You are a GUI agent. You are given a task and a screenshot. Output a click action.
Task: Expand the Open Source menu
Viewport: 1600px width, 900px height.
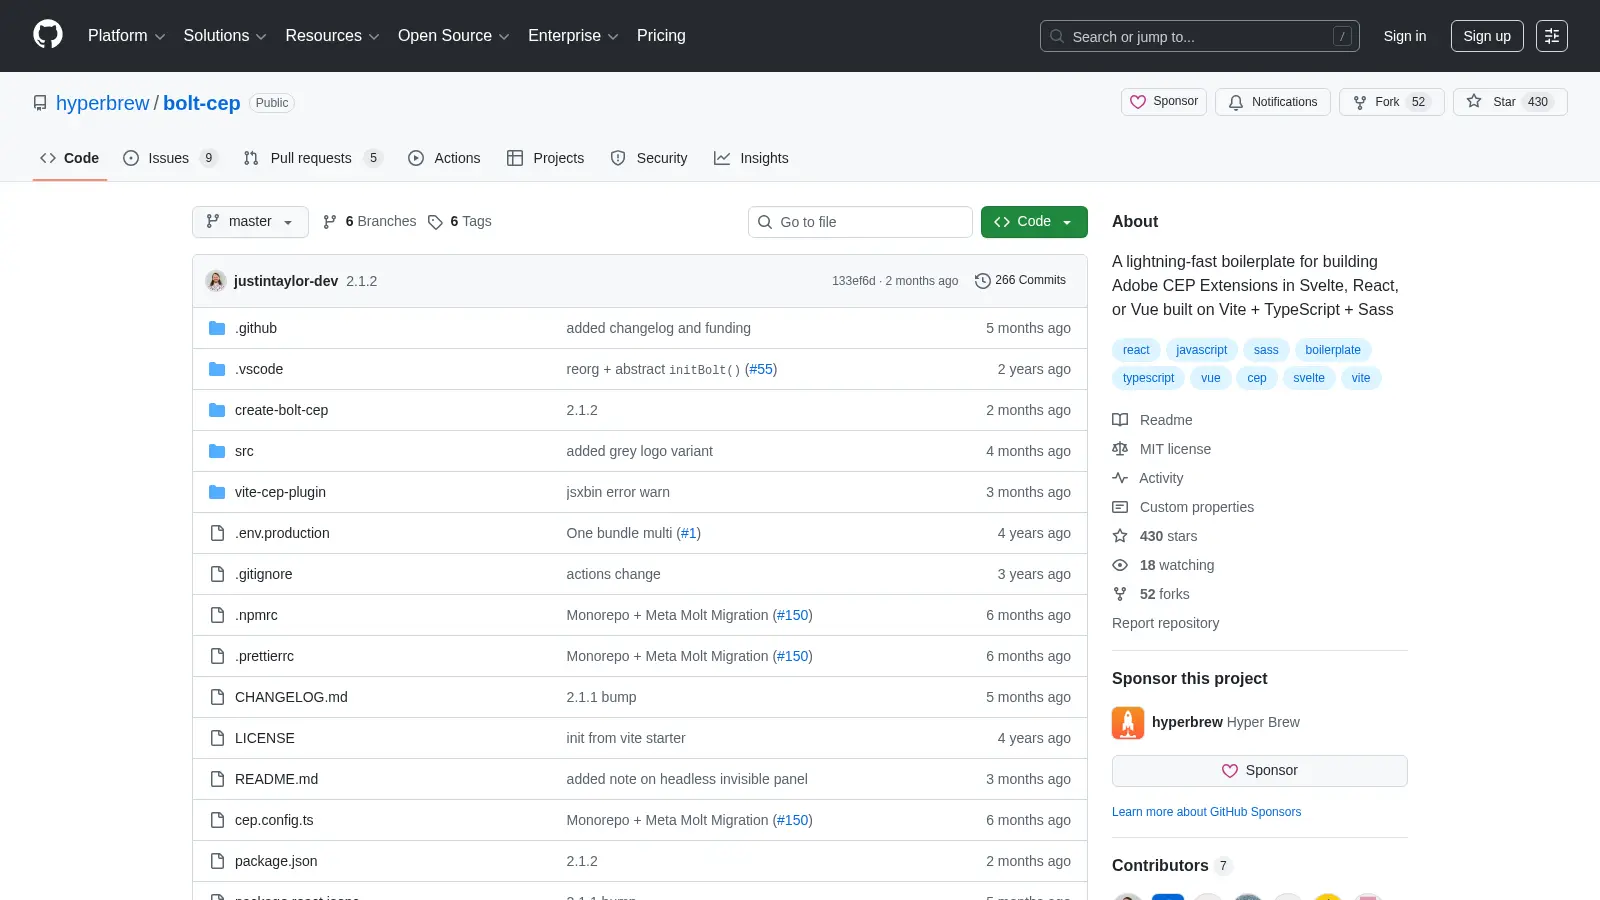click(x=453, y=36)
